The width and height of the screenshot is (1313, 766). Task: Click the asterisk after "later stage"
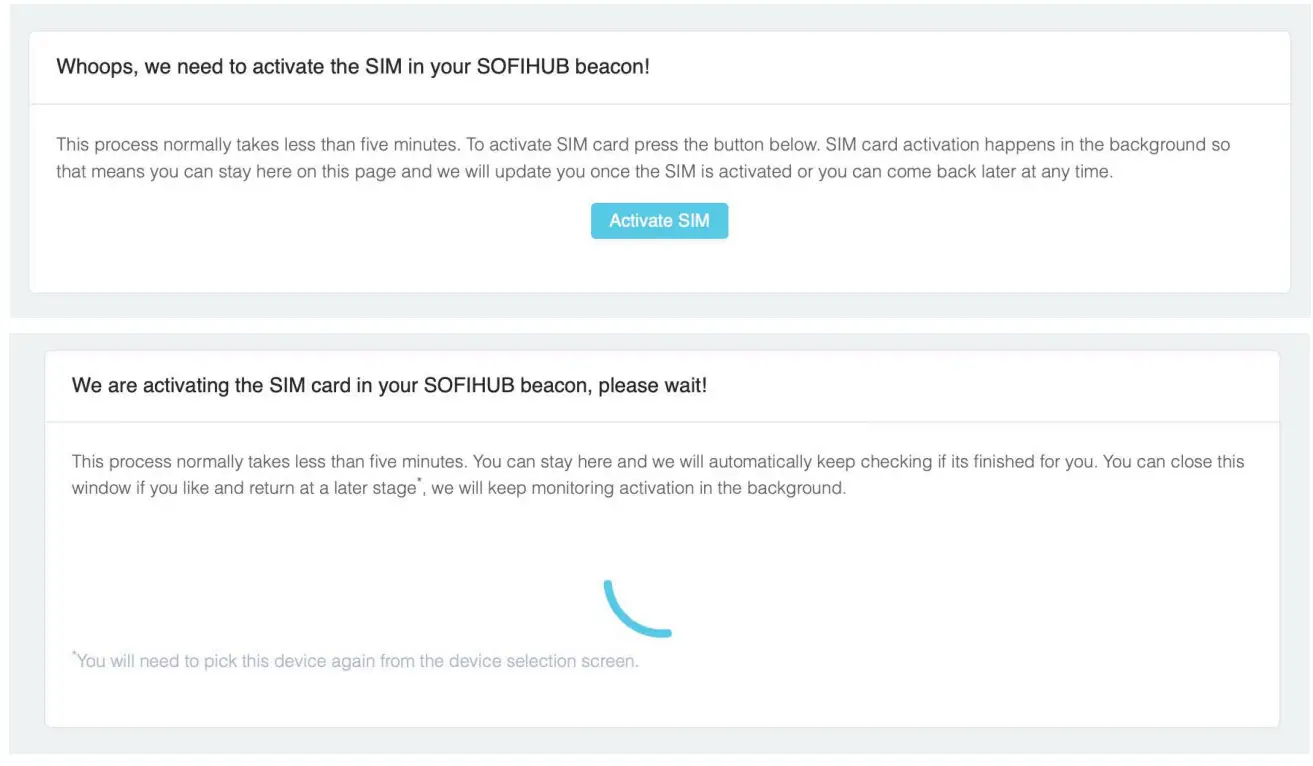click(418, 482)
